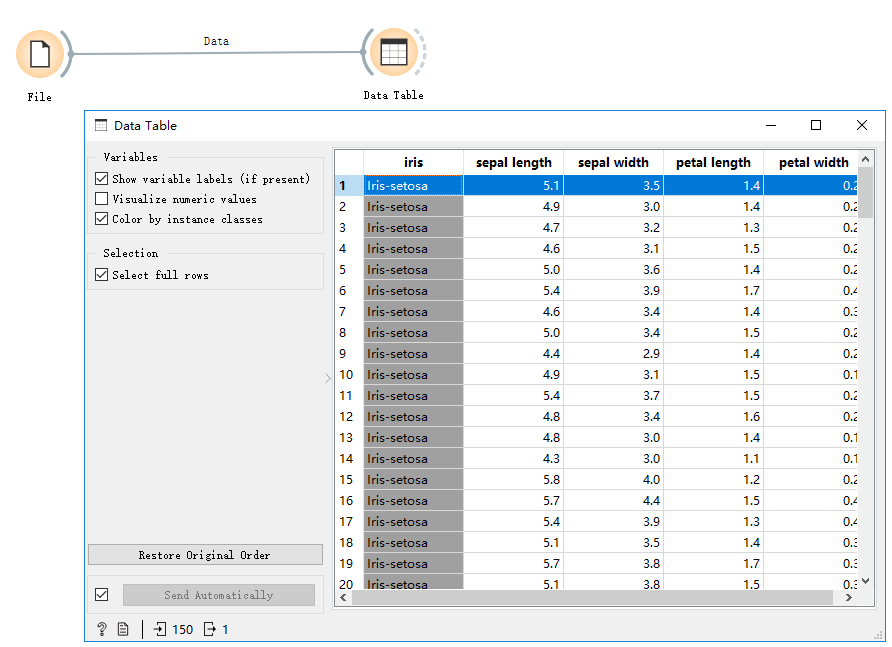Select row header number 5
Viewport: 892px width, 647px height.
tap(349, 270)
